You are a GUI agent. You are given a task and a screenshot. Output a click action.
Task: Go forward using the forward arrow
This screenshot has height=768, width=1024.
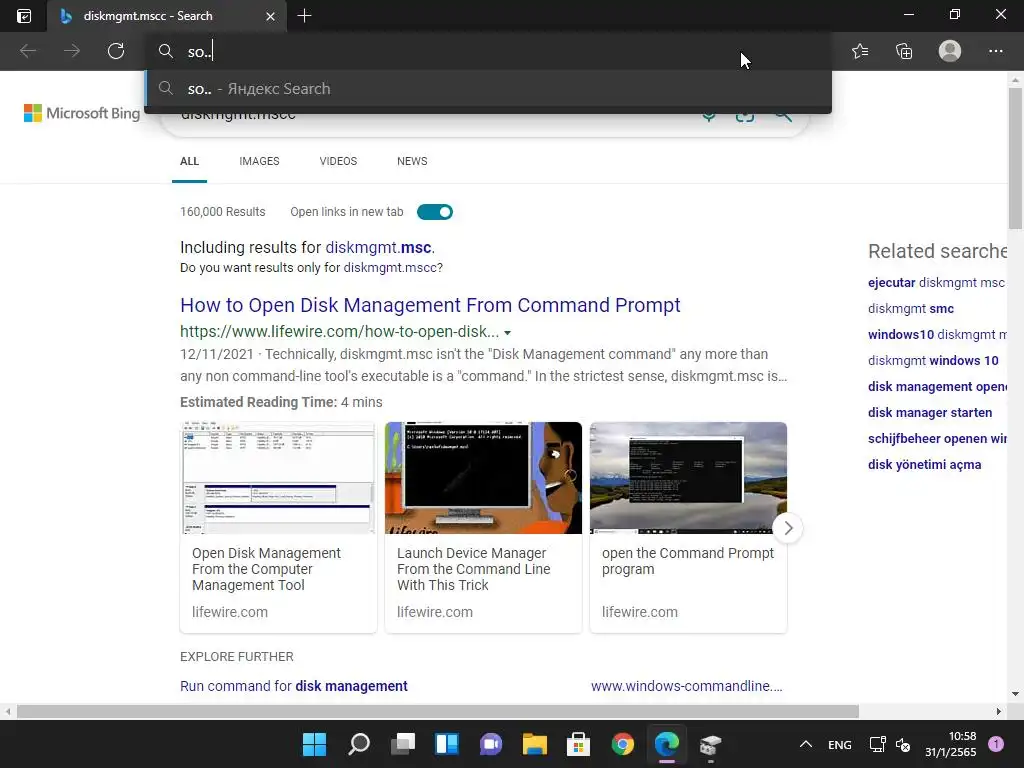pos(72,51)
